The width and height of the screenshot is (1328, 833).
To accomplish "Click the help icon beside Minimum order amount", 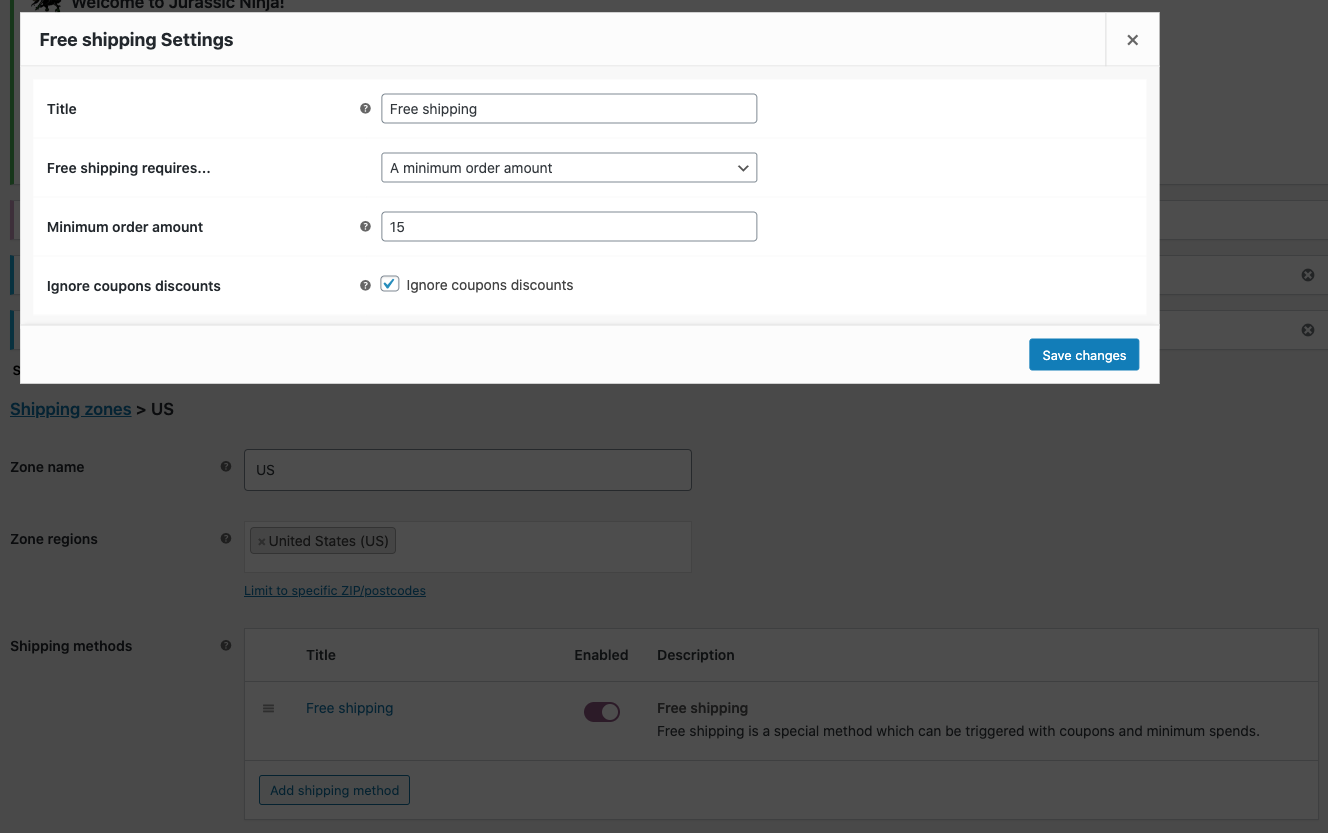I will tap(365, 226).
